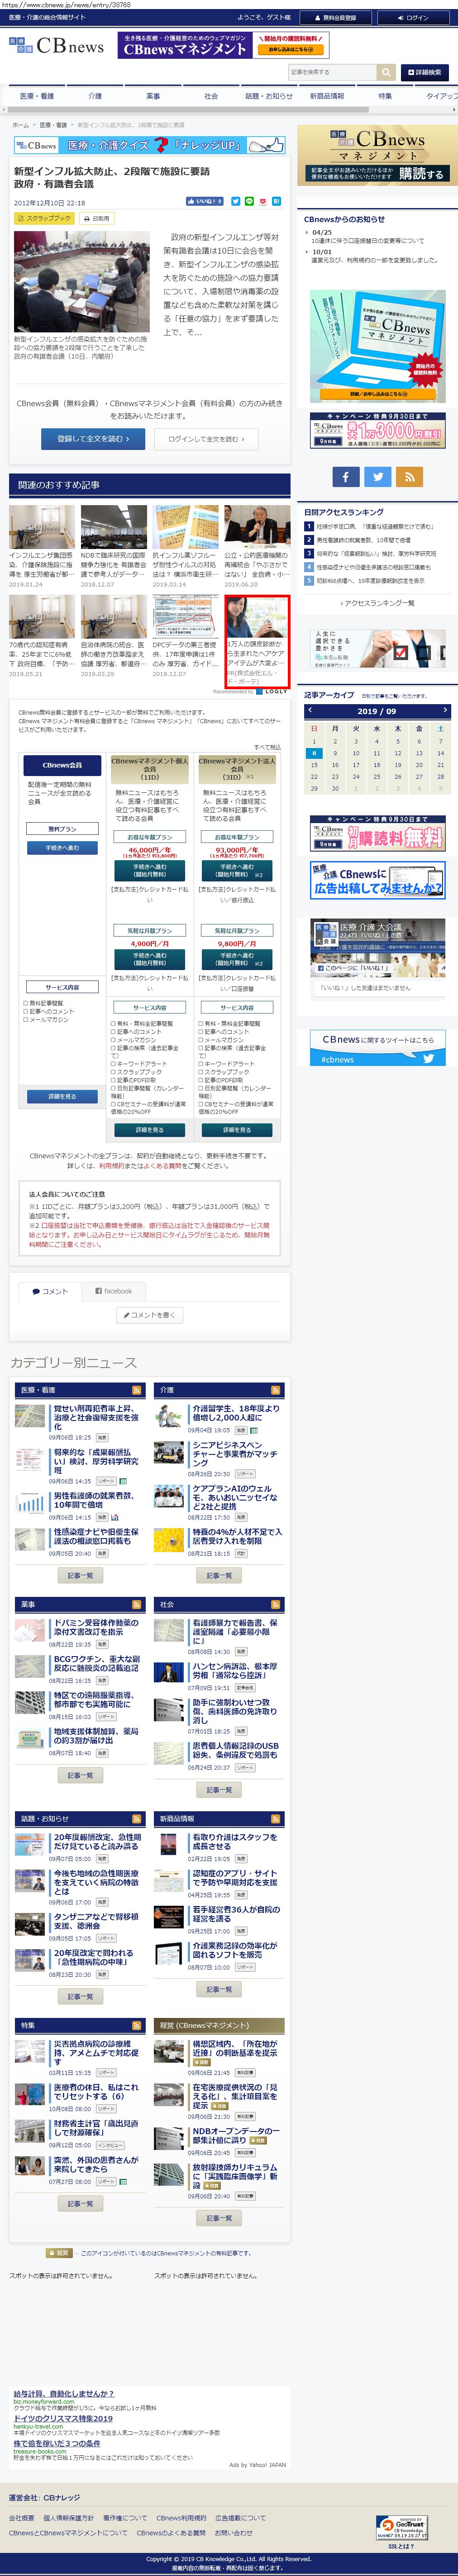Open the 新商品情報 navigation menu item
This screenshot has height=2576, width=458.
[x=327, y=96]
